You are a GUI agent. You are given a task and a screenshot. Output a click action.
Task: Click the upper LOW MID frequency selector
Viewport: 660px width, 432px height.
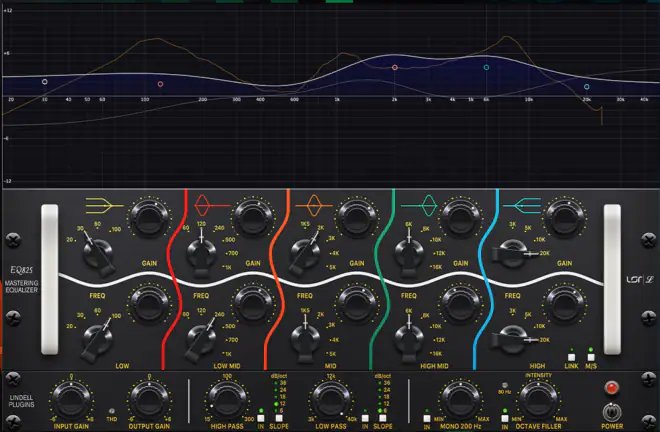pos(201,253)
